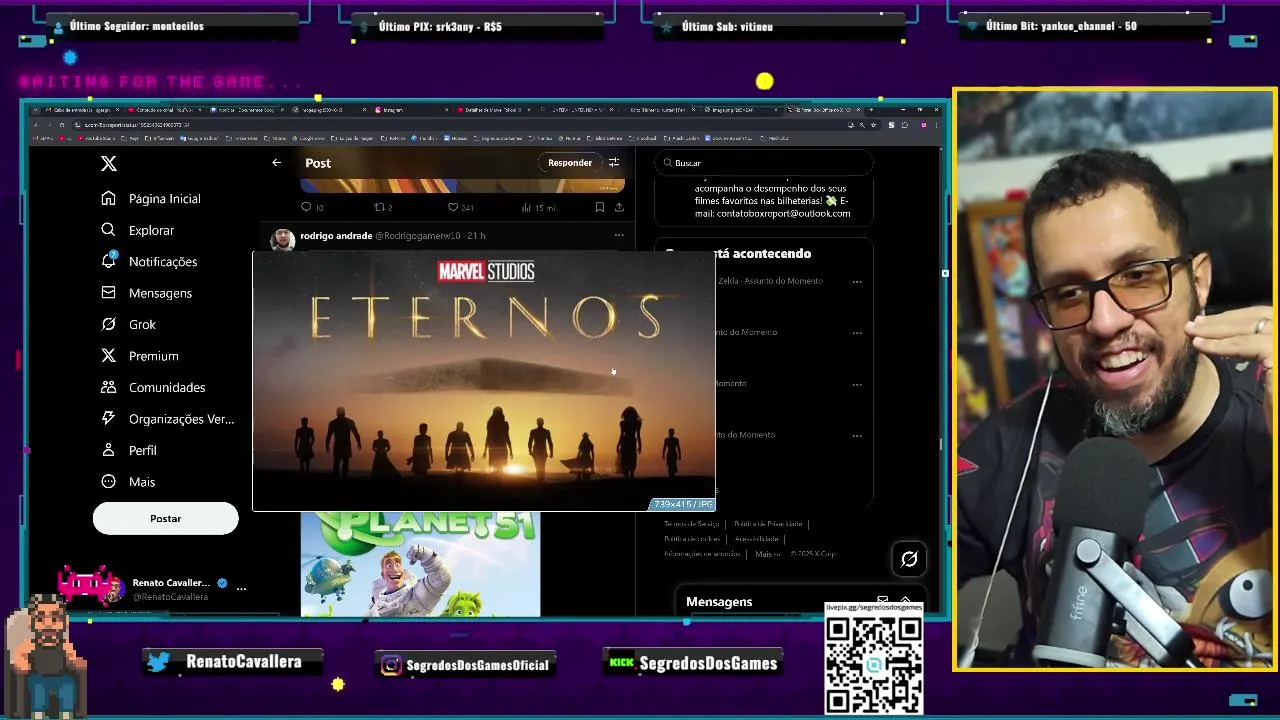
Task: Expand the footer Mais ... menu
Action: pos(768,554)
